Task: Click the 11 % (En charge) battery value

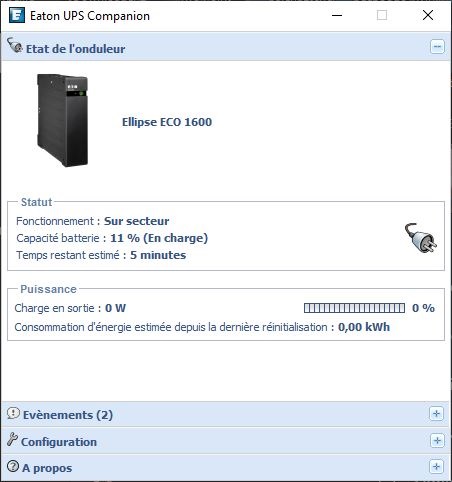Action: pyautogui.click(x=159, y=238)
